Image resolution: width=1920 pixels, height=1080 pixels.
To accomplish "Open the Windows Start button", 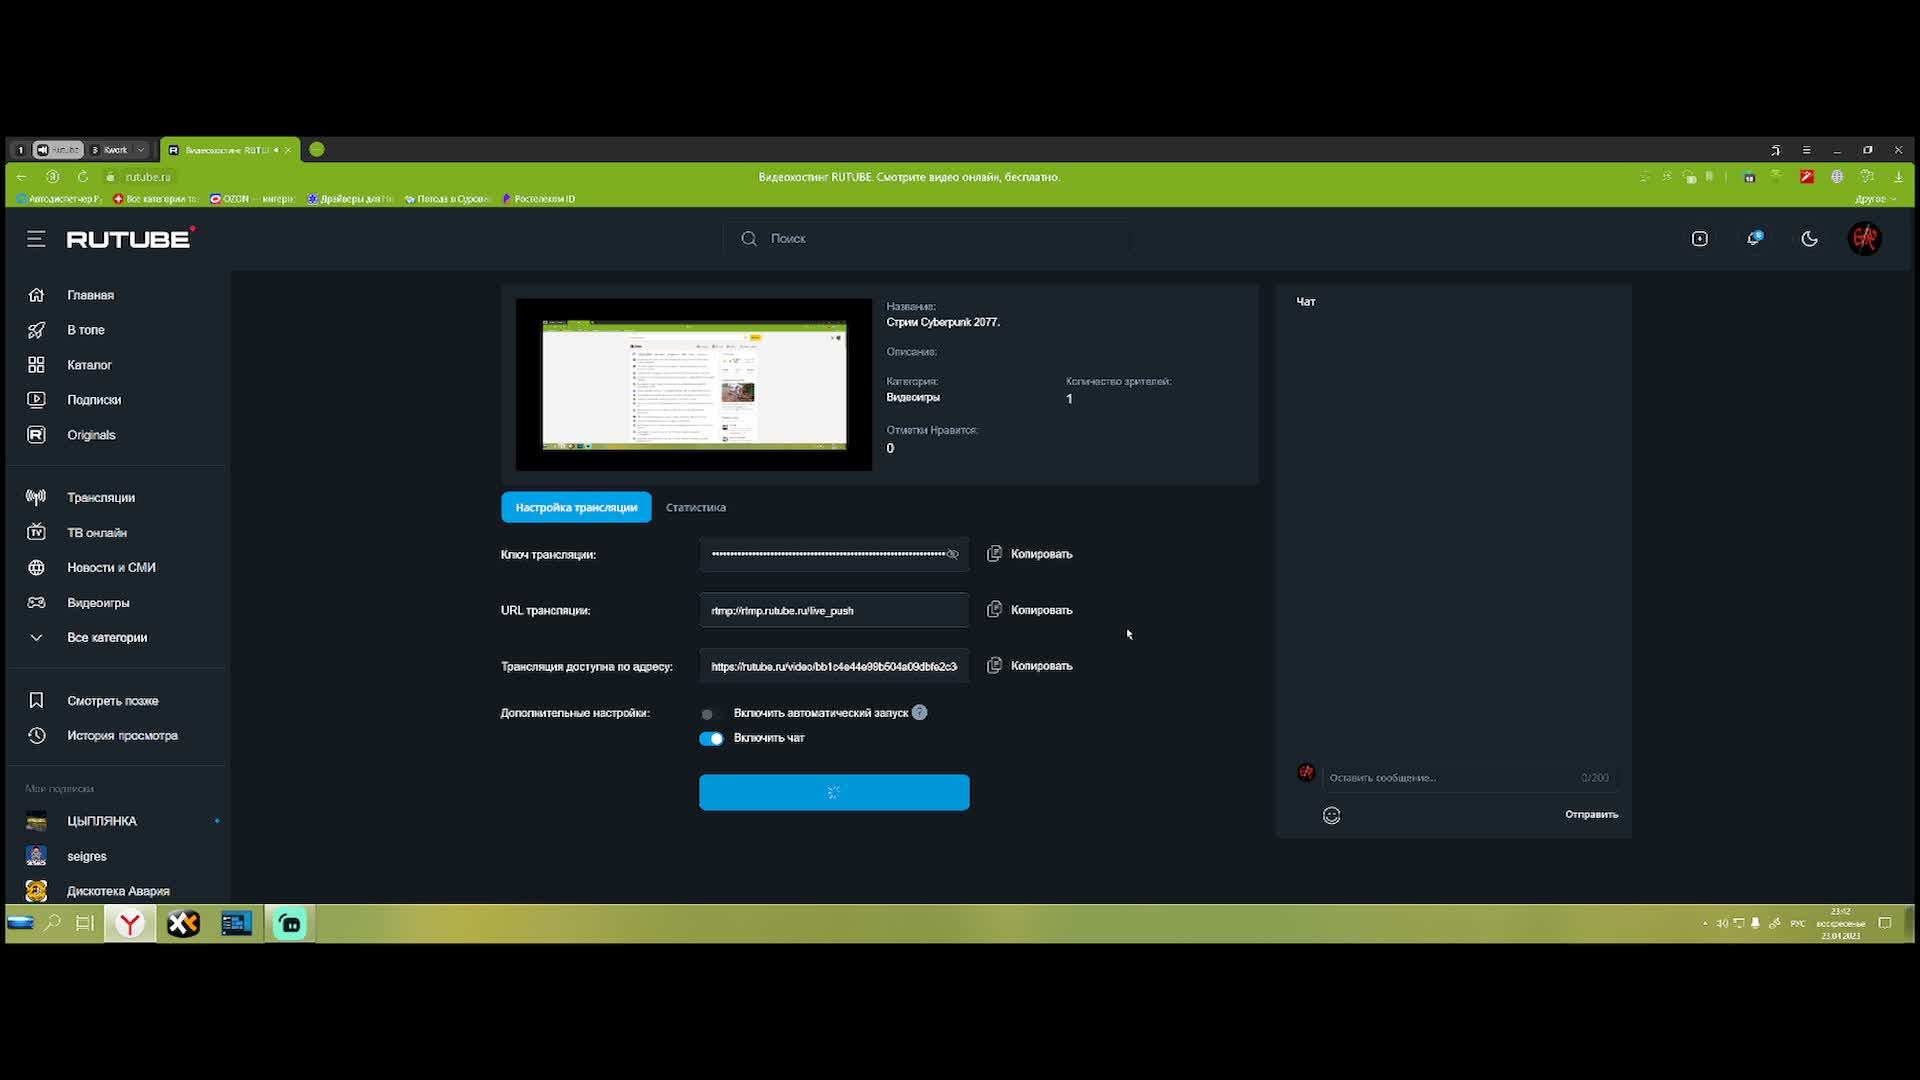I will (20, 923).
